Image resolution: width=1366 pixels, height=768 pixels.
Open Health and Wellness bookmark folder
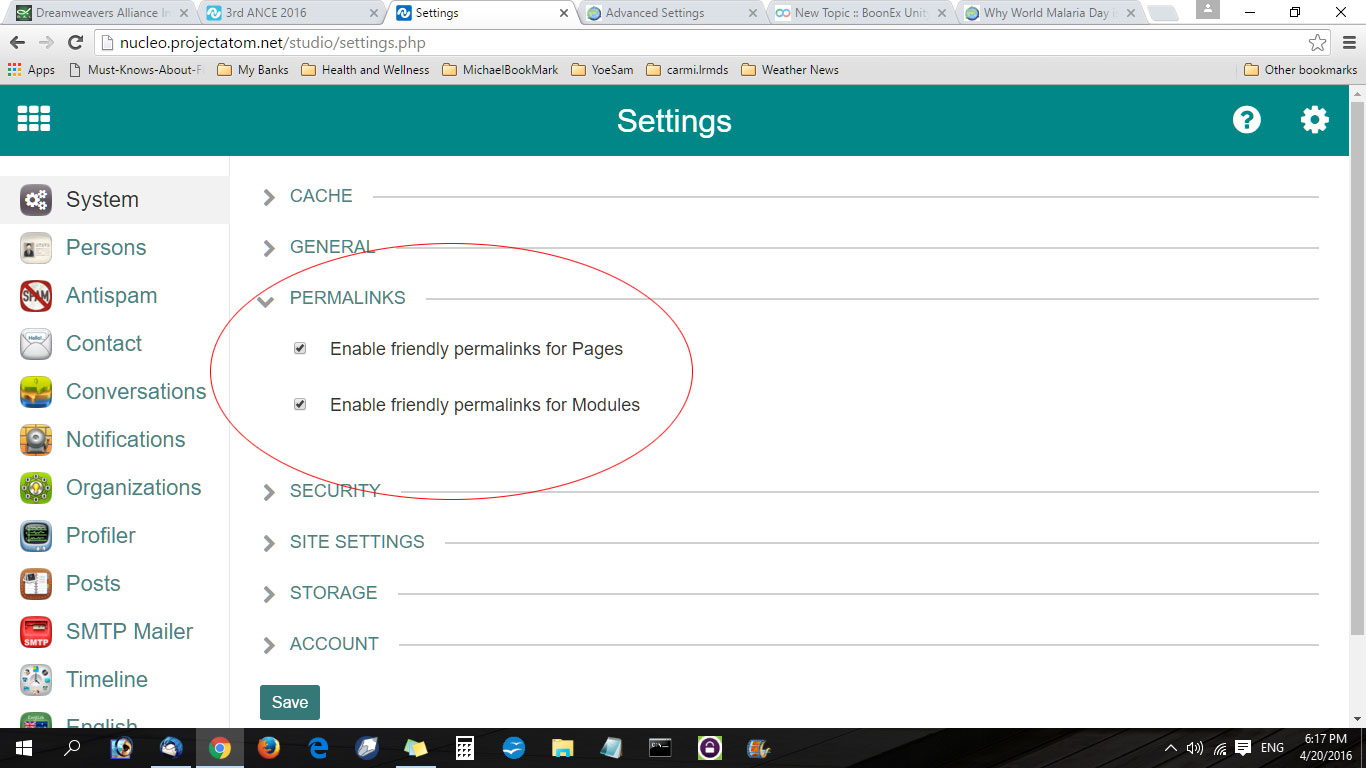coord(365,70)
